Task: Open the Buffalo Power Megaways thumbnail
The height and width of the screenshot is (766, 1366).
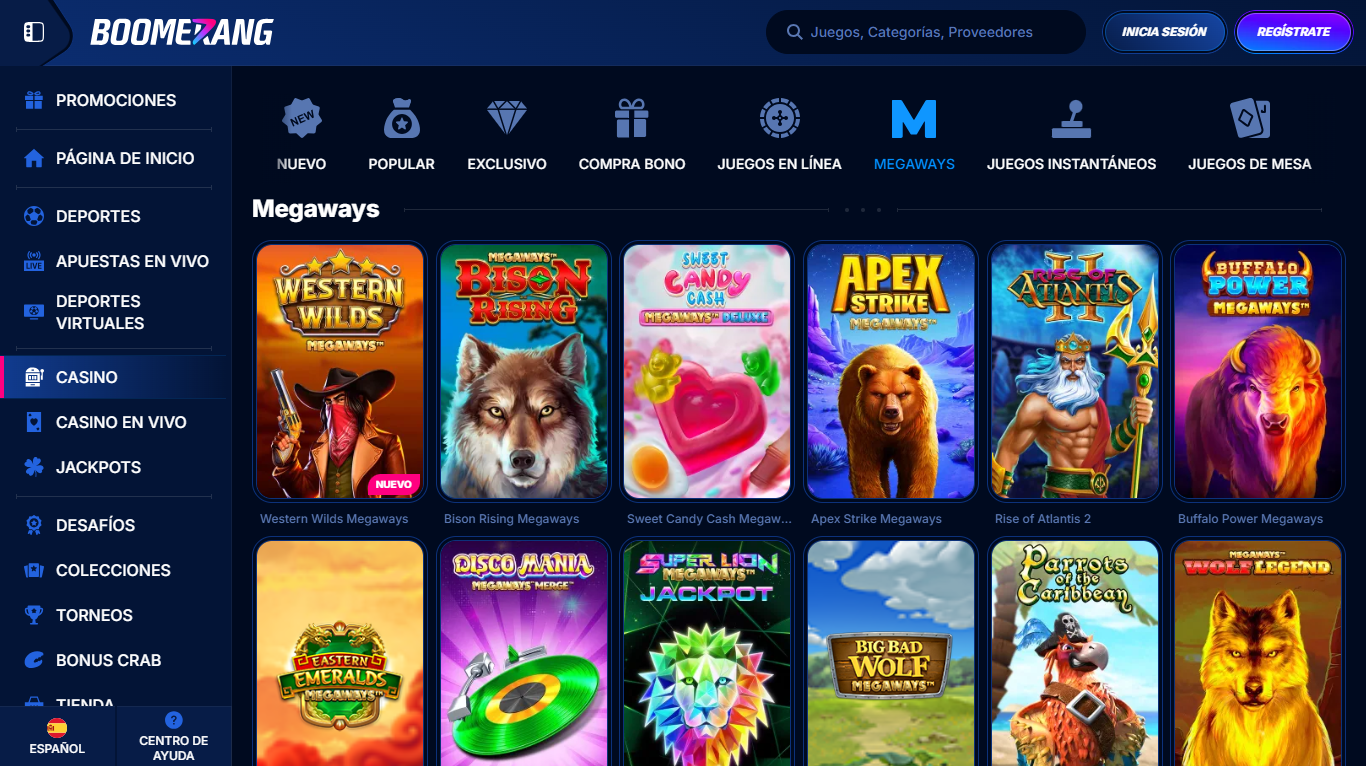Action: point(1258,371)
